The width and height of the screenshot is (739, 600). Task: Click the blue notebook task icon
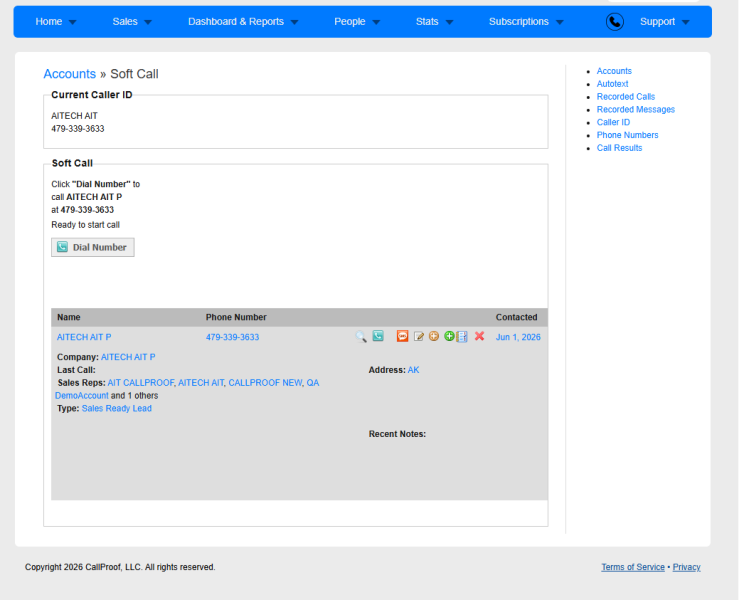coord(462,337)
